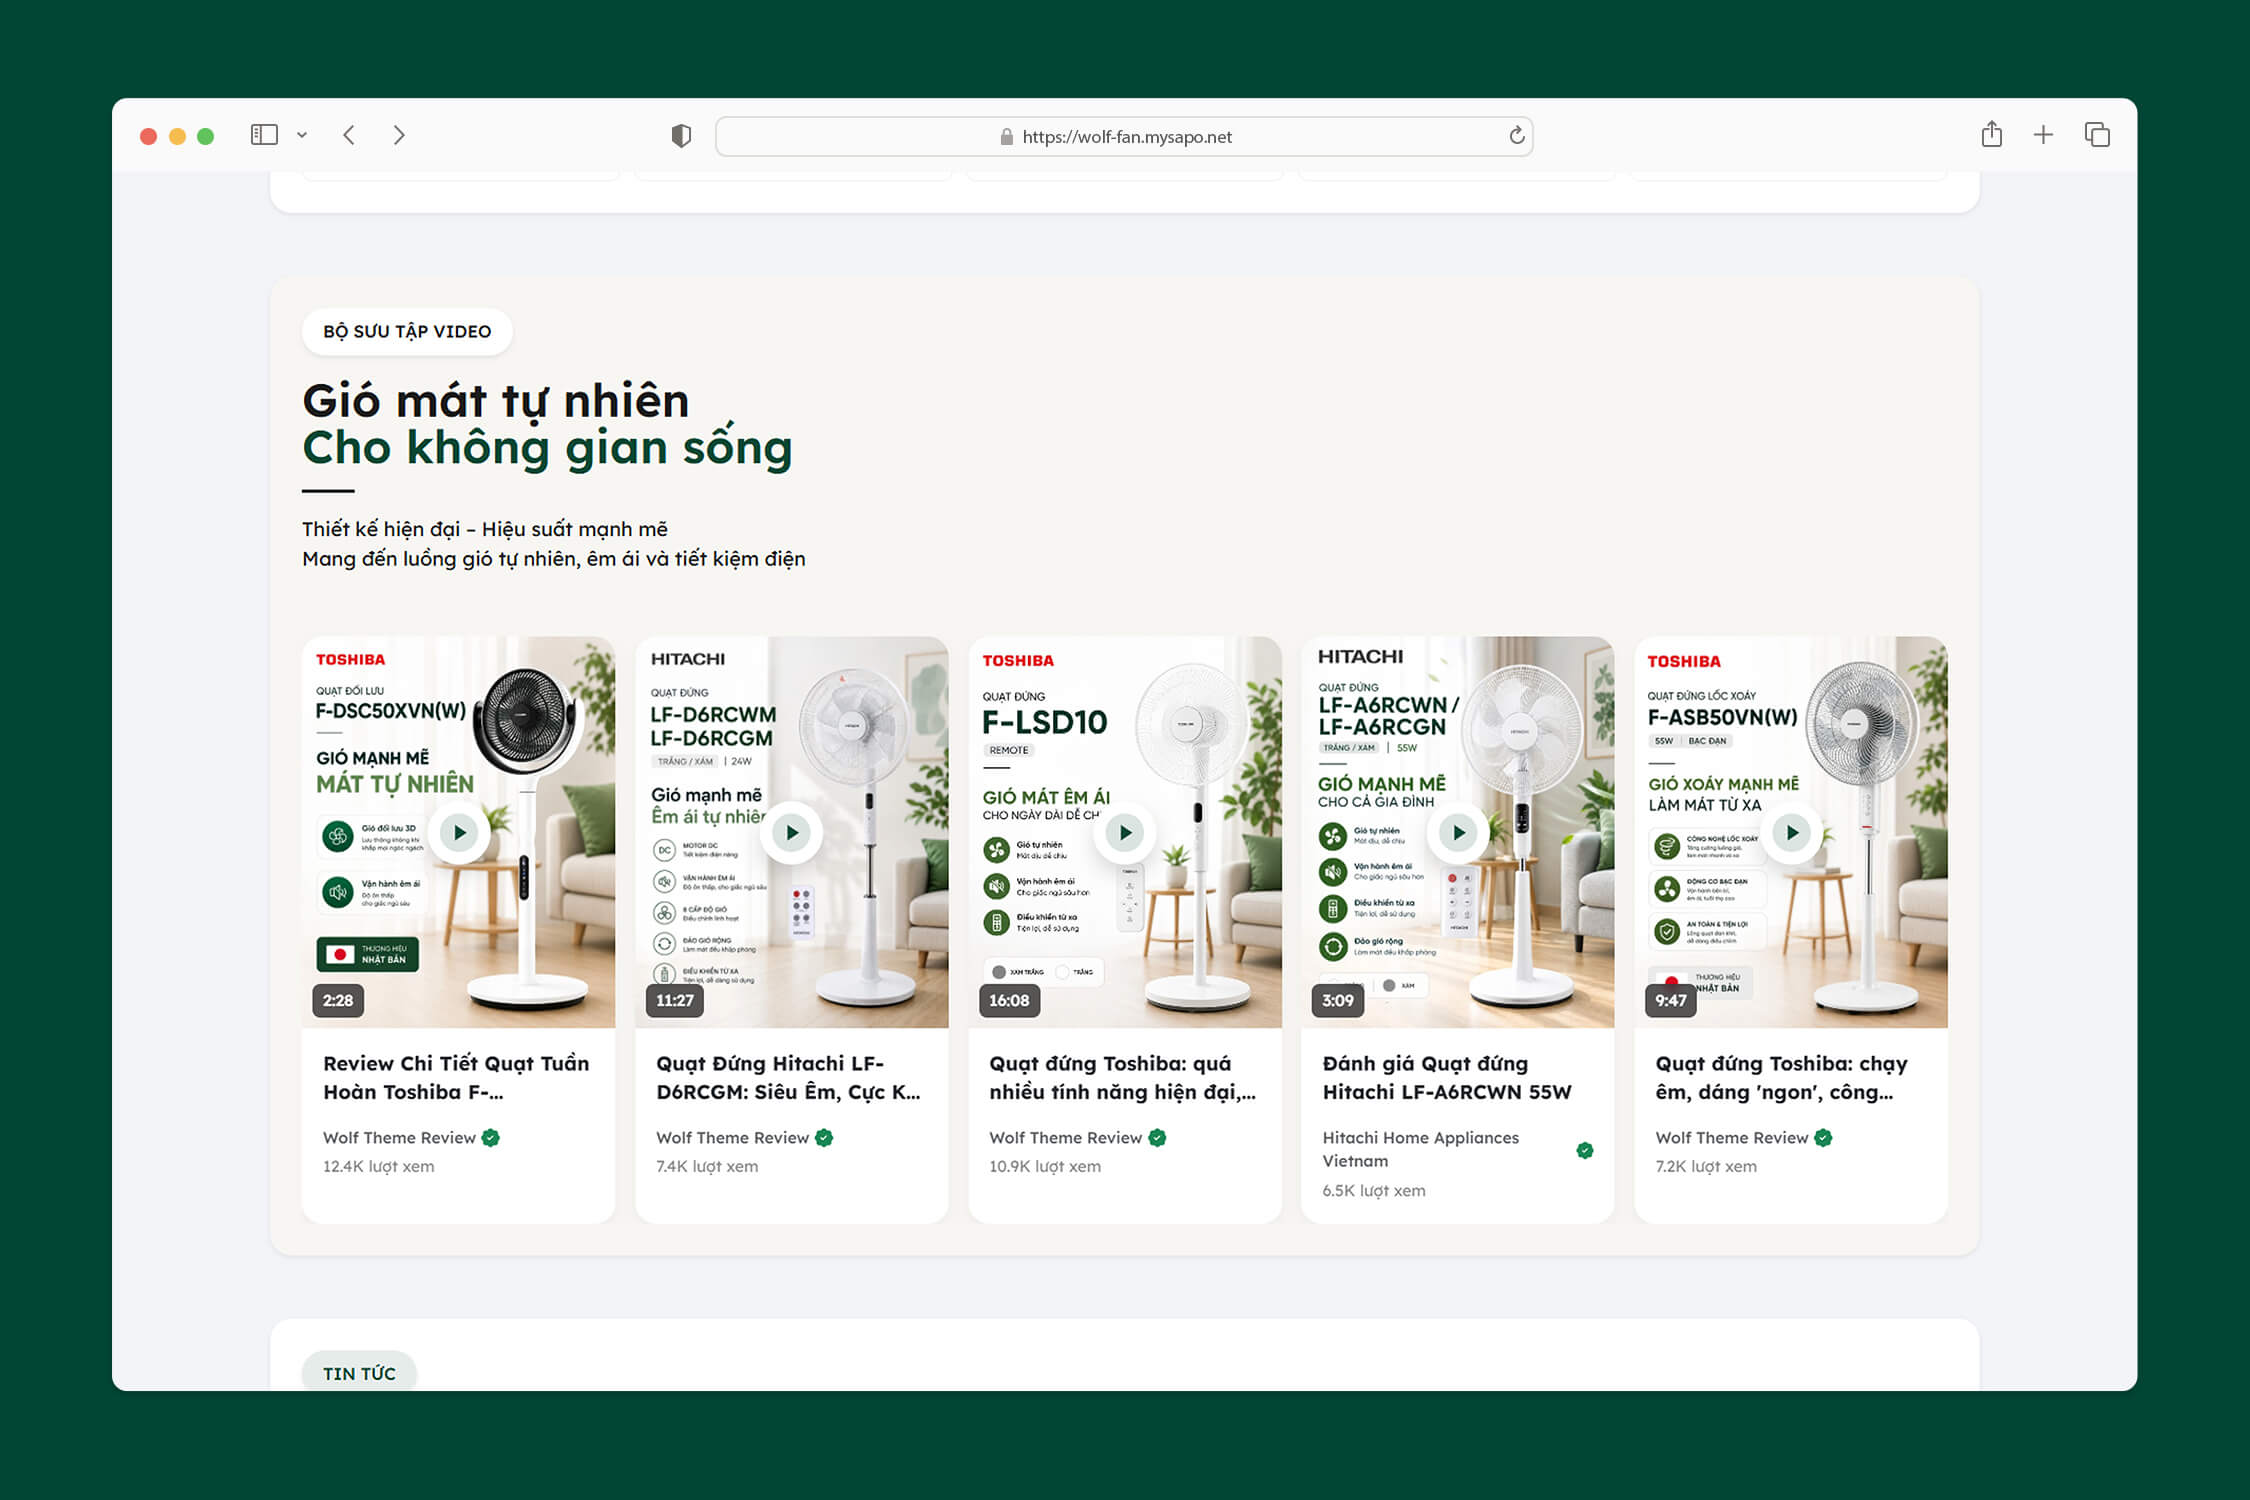Image resolution: width=2250 pixels, height=1500 pixels.
Task: Open the Toshiba F-DSC50XVN(W) video thumbnail
Action: click(459, 832)
